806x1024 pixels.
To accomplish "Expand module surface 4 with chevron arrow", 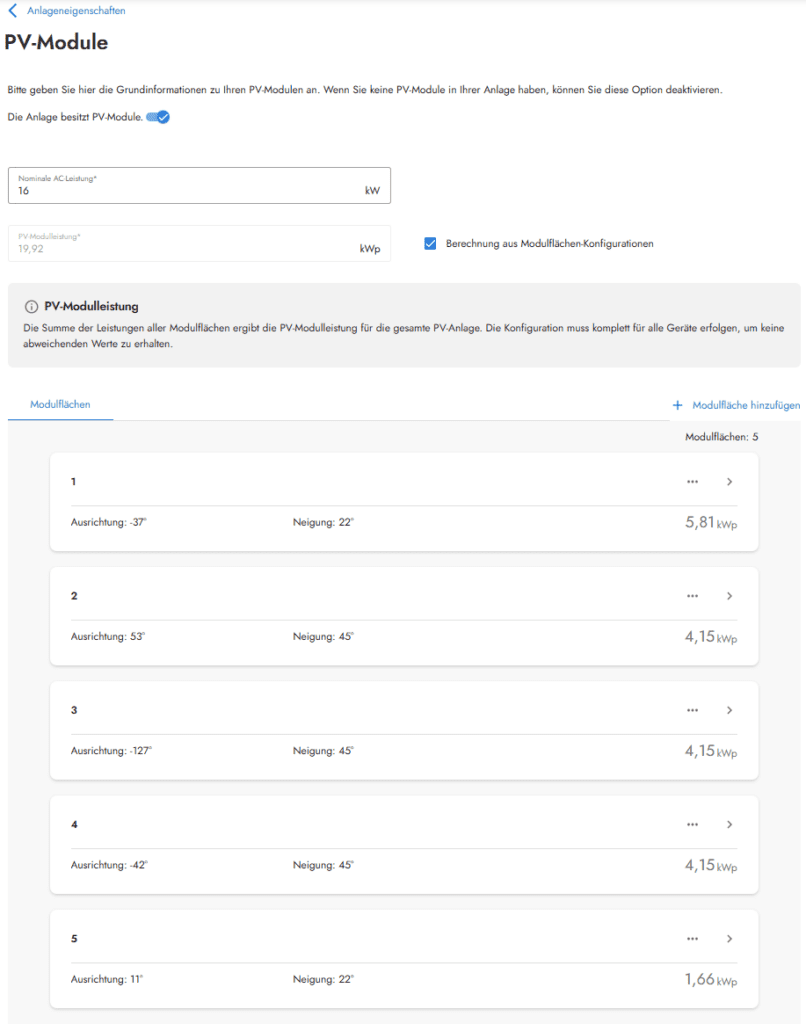I will pyautogui.click(x=730, y=825).
